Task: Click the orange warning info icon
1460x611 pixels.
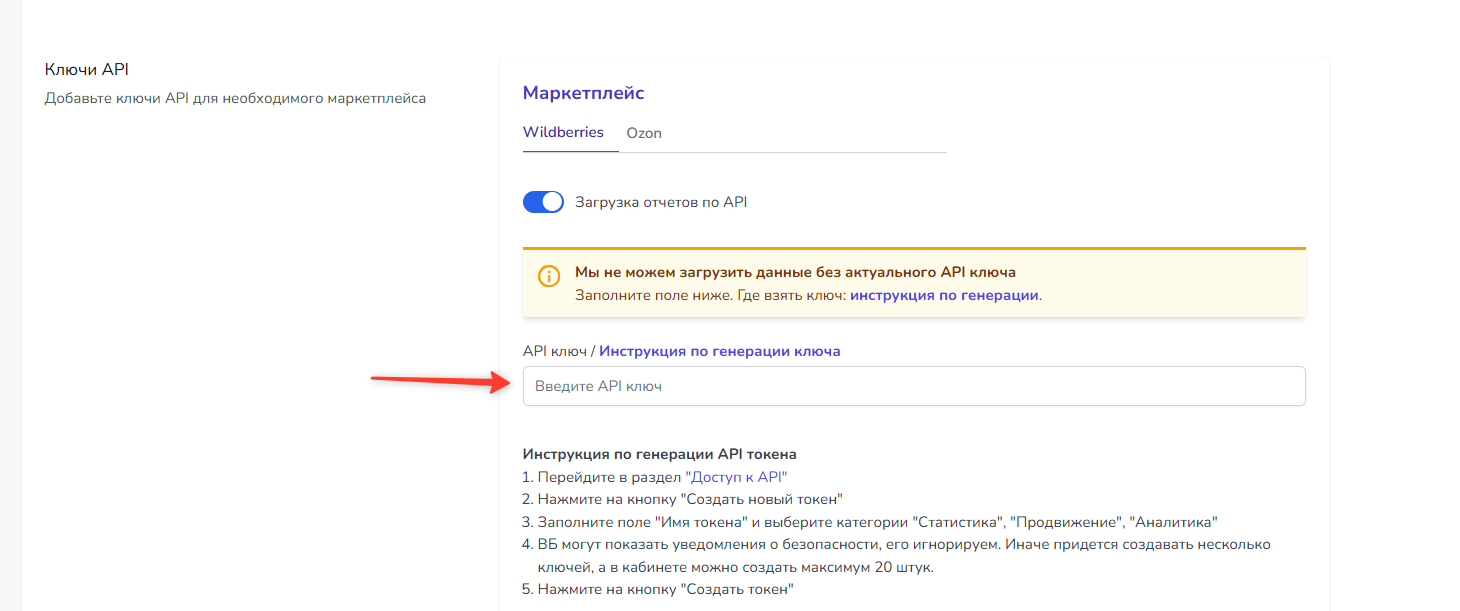Action: tap(549, 277)
